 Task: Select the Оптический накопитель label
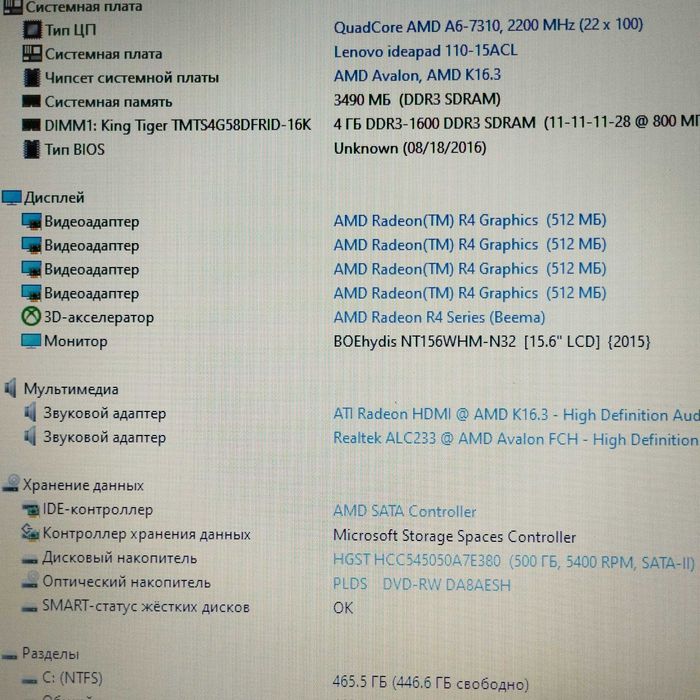pyautogui.click(x=126, y=582)
